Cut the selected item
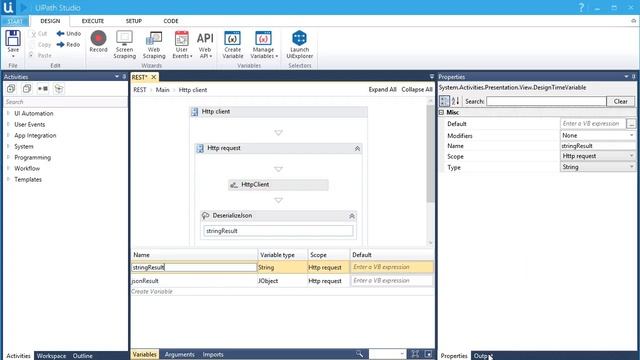Viewport: 640px width, 360px height. (x=39, y=34)
